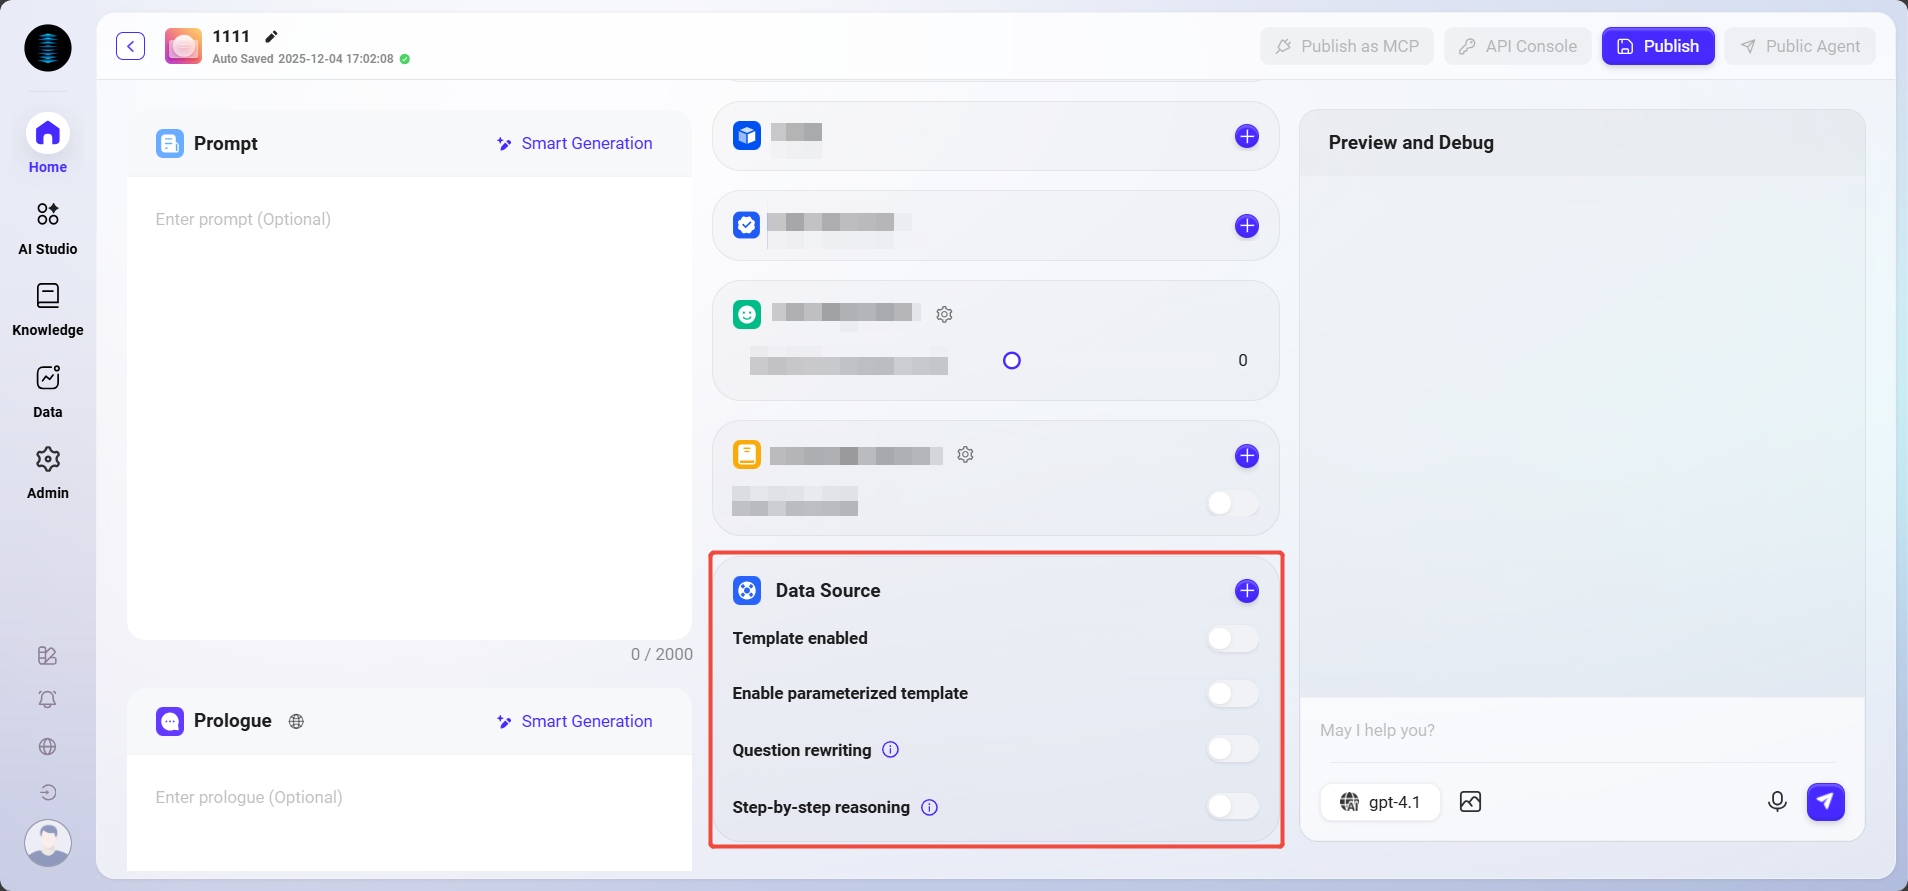Screen dimensions: 1908x891
Task: Open the gpt-4.1 model selector
Action: 1380,802
